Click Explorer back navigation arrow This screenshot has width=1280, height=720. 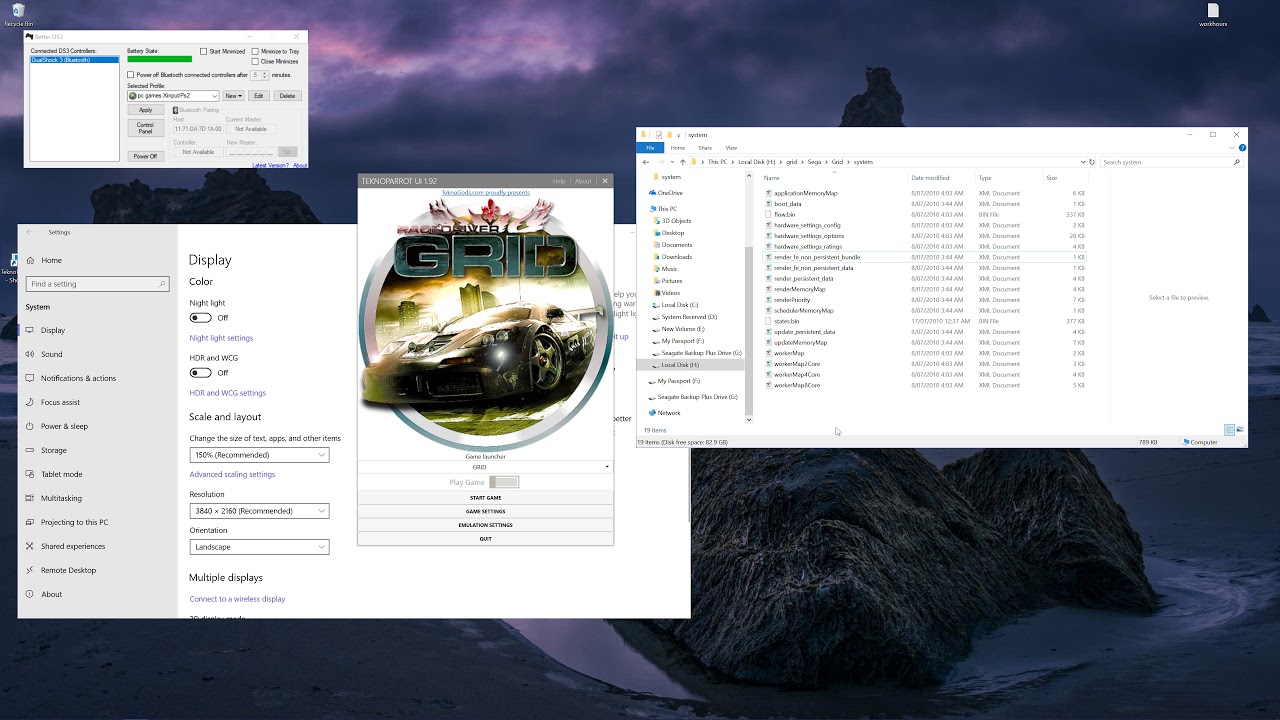(x=646, y=162)
